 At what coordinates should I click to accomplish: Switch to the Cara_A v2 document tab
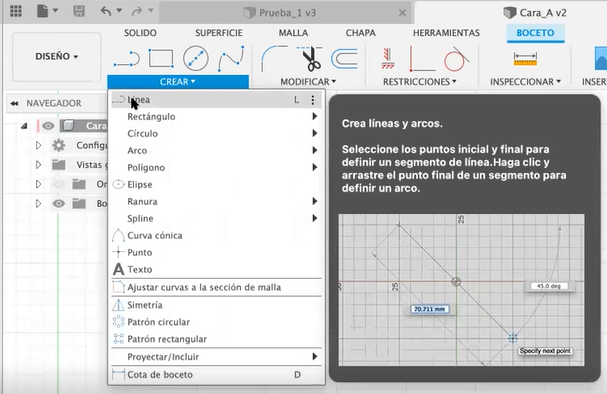(x=535, y=13)
